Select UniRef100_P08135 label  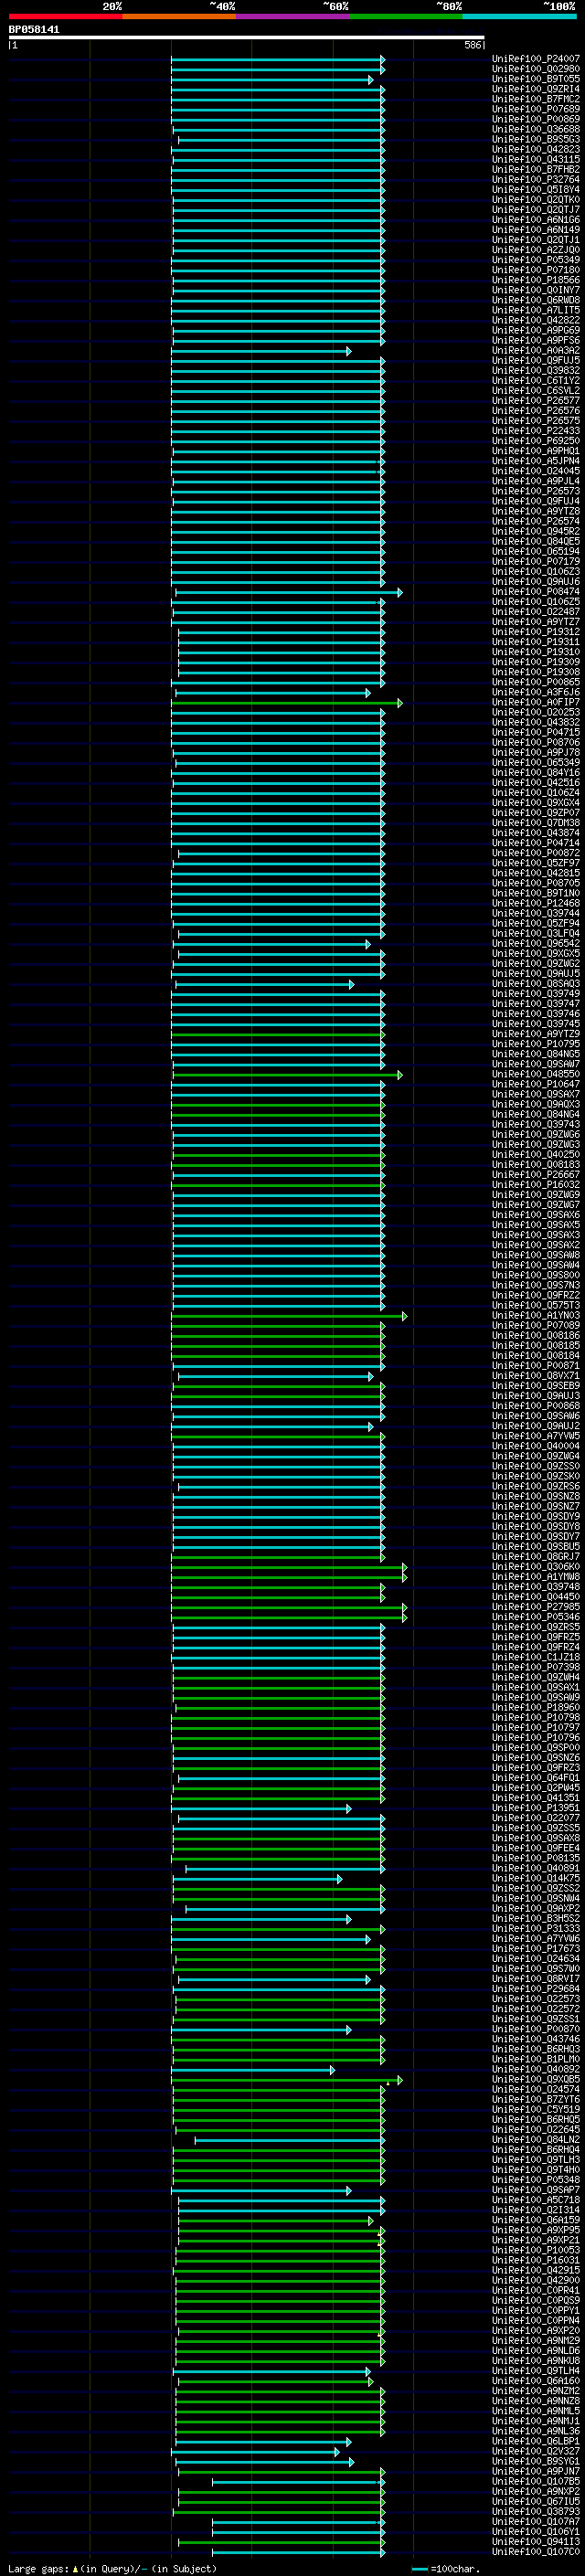click(536, 1858)
